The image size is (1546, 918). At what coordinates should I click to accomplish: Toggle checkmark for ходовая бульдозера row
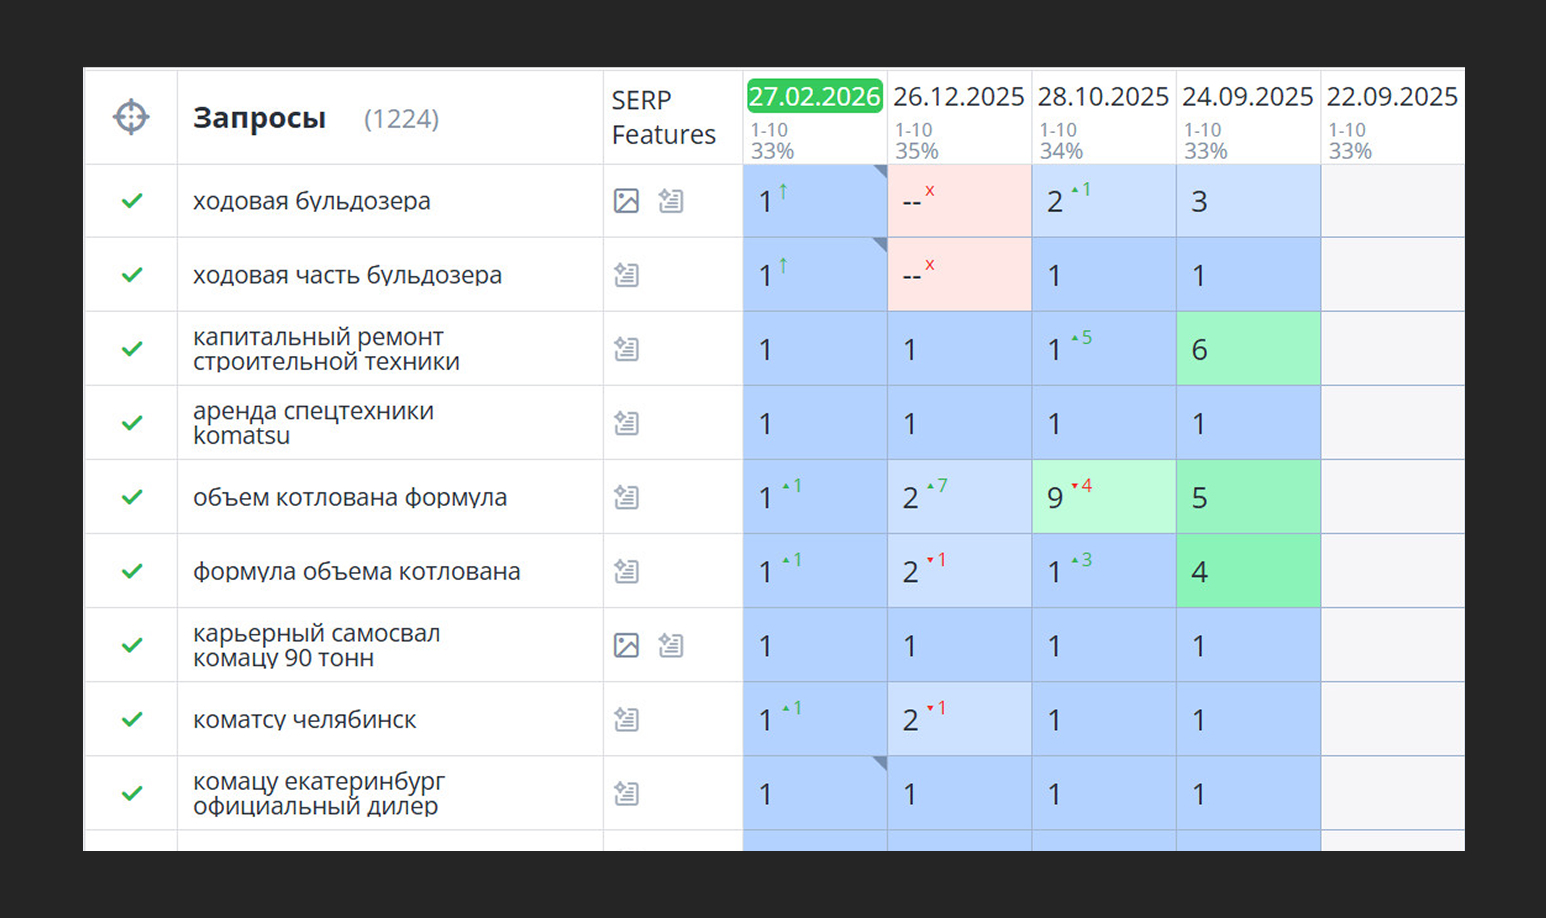132,201
